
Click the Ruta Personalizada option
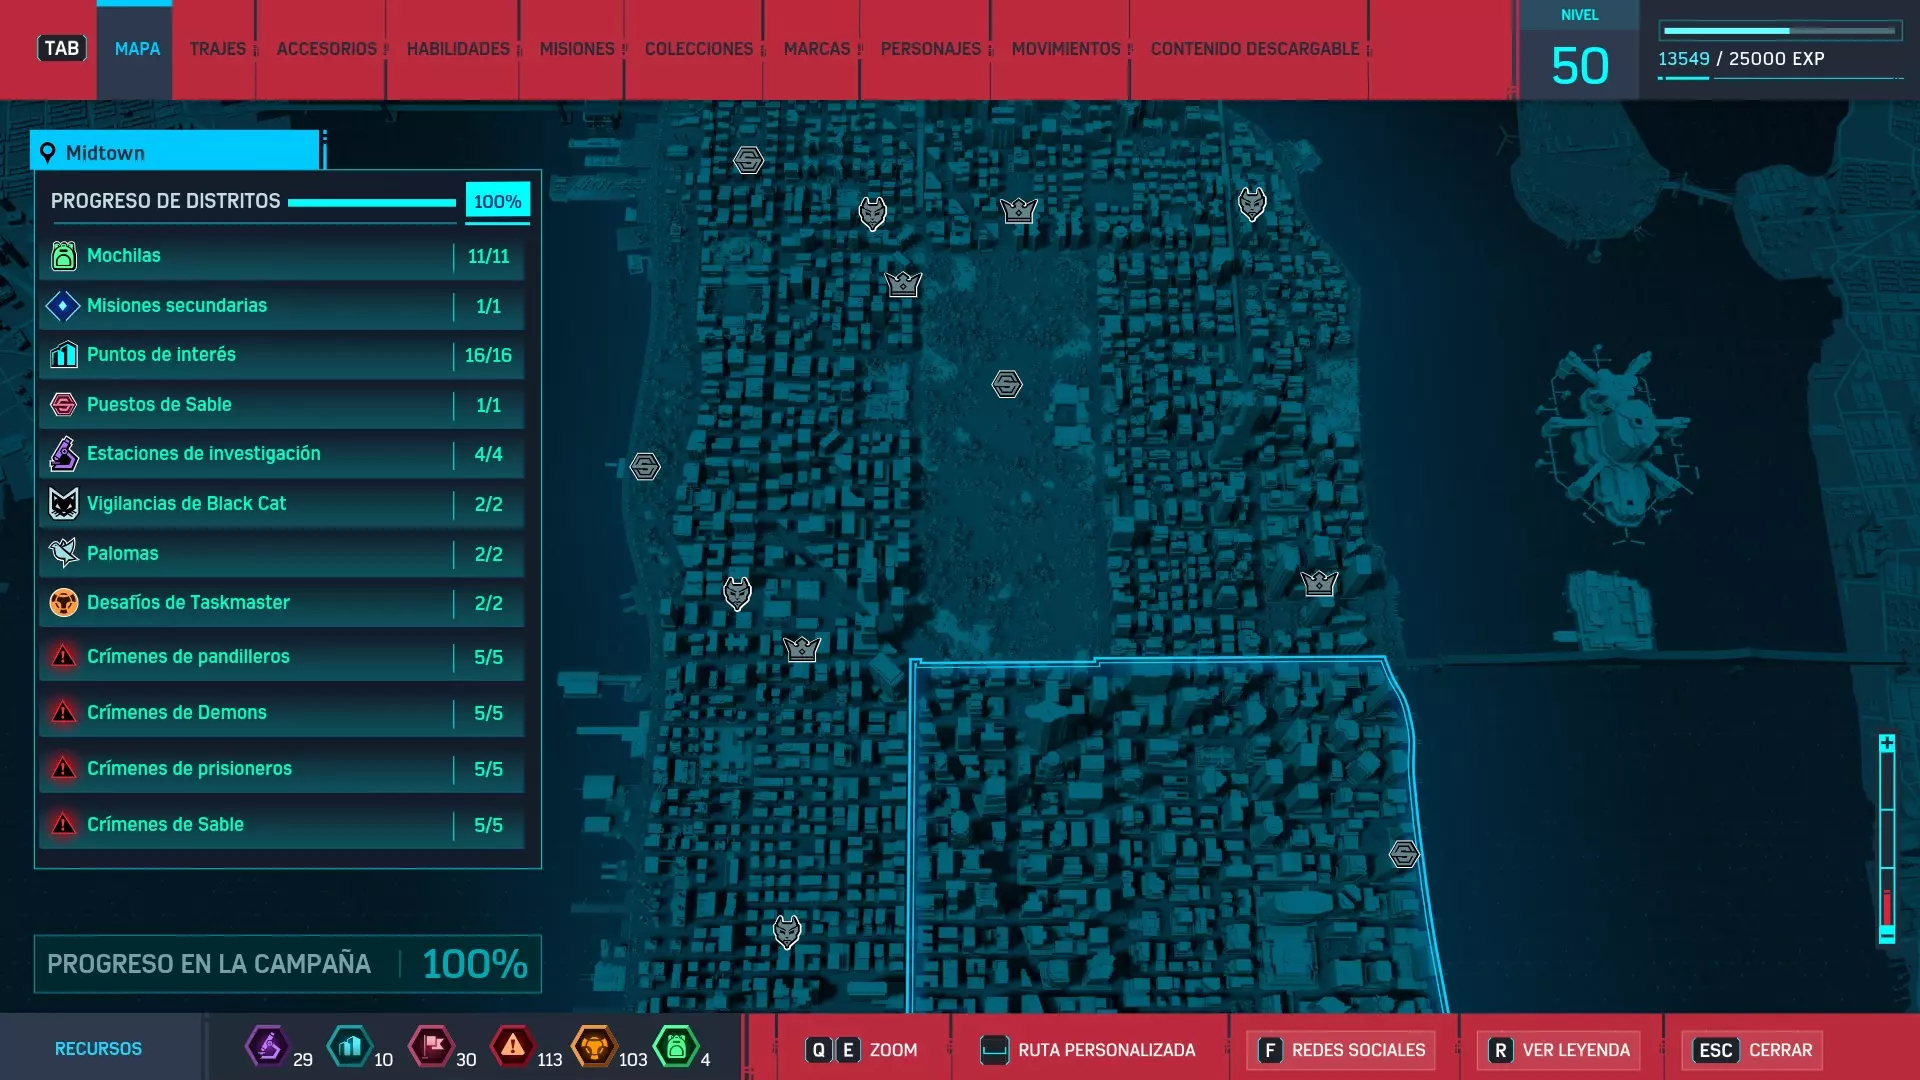(1089, 1050)
